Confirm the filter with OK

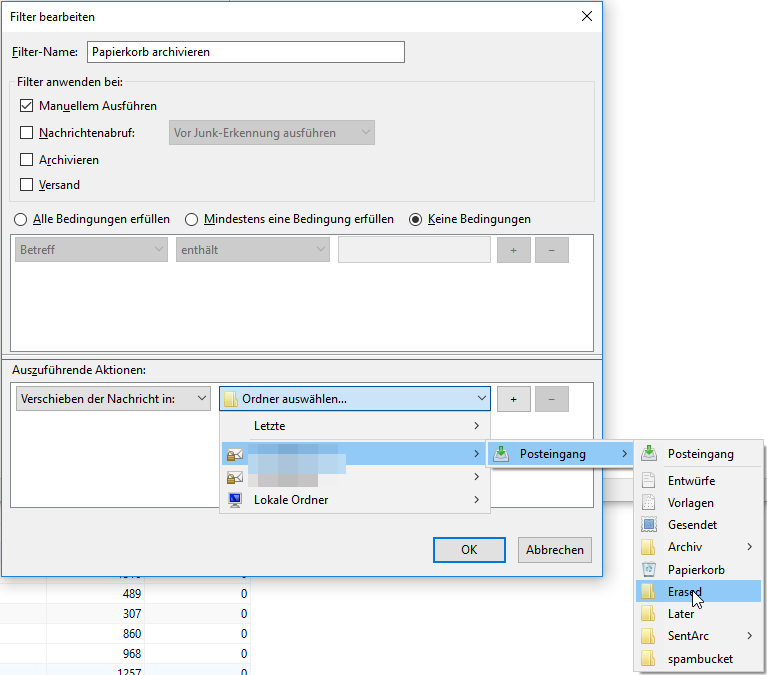(x=469, y=550)
